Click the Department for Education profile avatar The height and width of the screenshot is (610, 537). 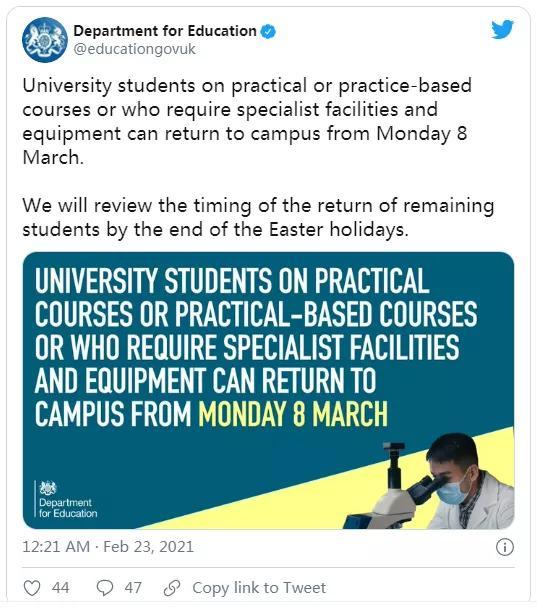pos(45,40)
